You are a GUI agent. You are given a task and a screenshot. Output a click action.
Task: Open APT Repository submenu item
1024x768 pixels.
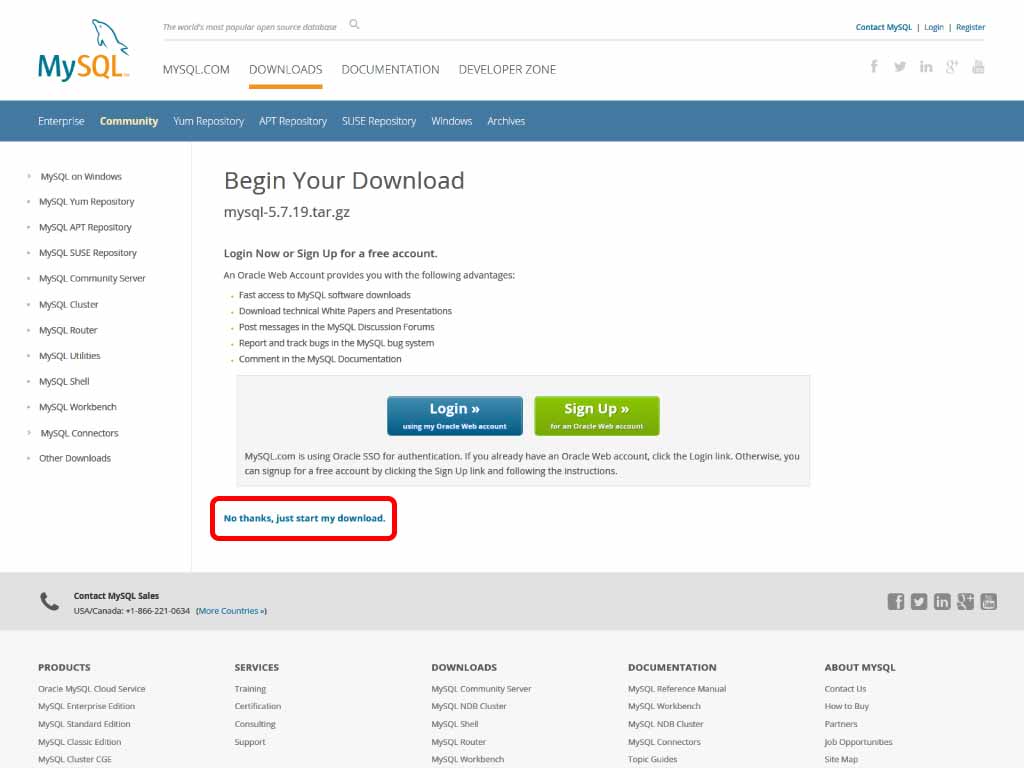click(x=293, y=121)
